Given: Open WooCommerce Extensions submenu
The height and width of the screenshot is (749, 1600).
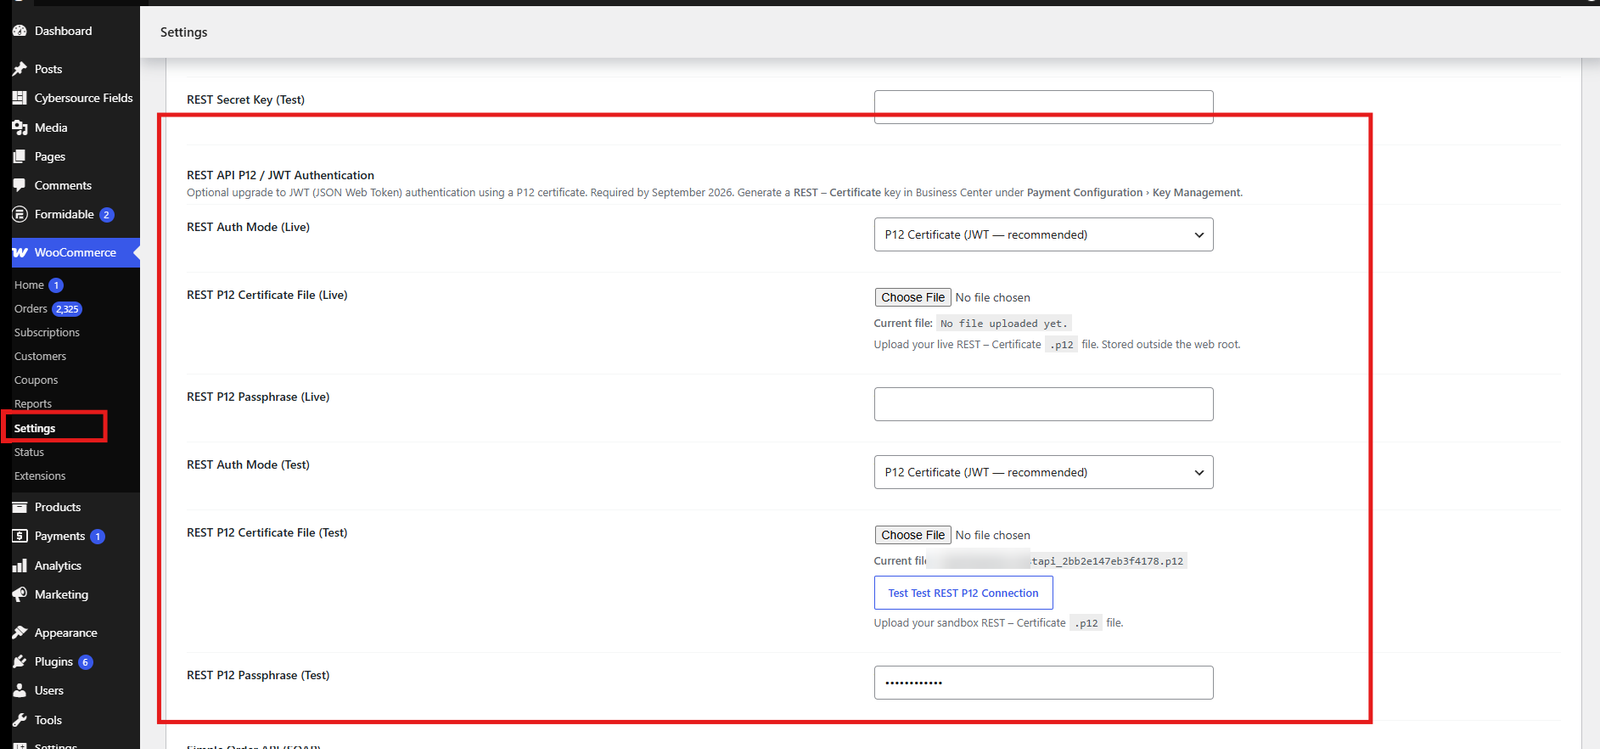Looking at the screenshot, I should click(x=40, y=477).
